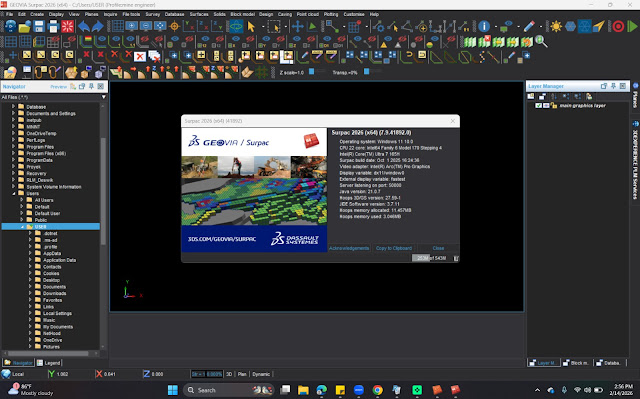The height and width of the screenshot is (399, 640).
Task: Click 3DS.COM/GEOVIA/SURPAC link in banner
Action: (x=222, y=239)
